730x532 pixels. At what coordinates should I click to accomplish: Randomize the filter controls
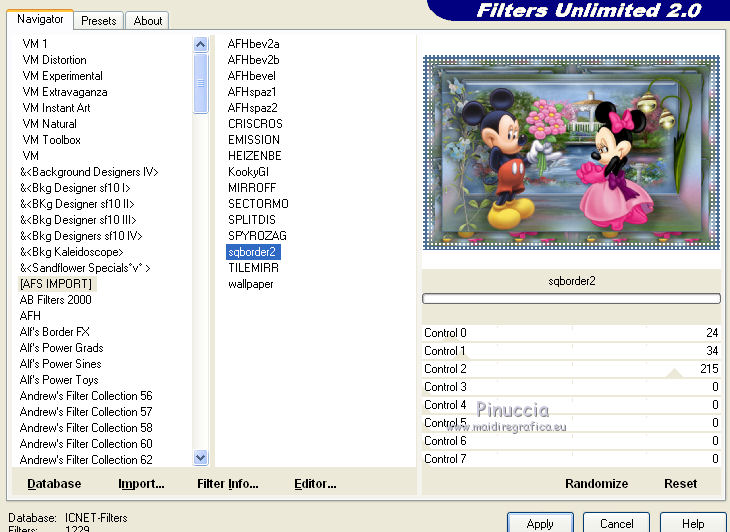point(596,484)
